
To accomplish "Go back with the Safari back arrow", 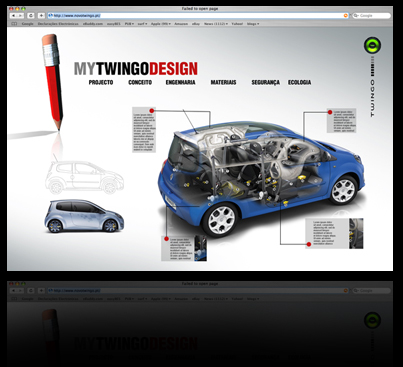I will pos(13,16).
